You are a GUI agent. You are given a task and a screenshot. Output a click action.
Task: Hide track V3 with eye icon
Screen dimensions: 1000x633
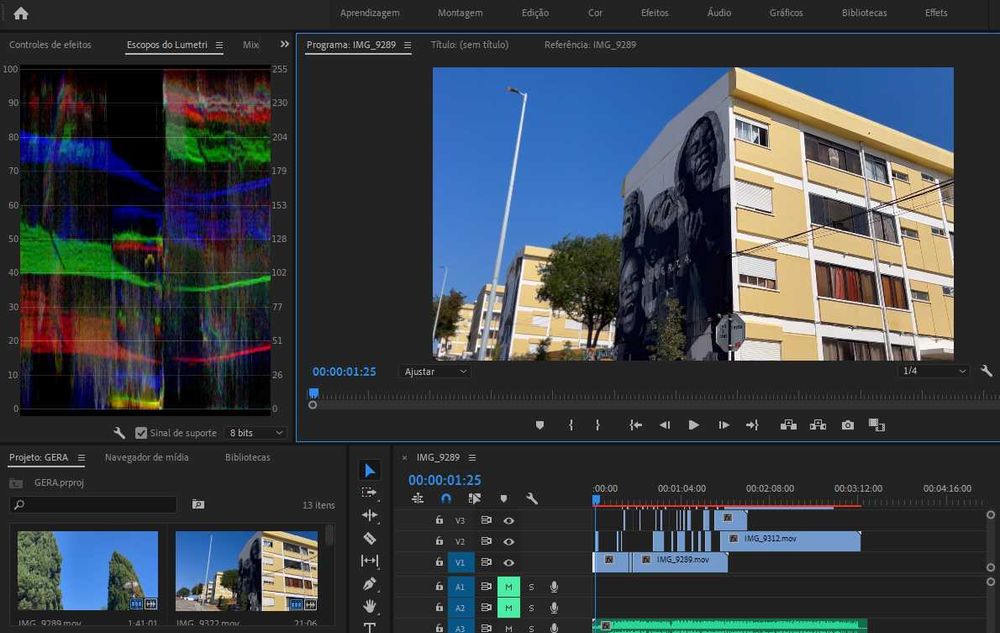click(x=509, y=520)
